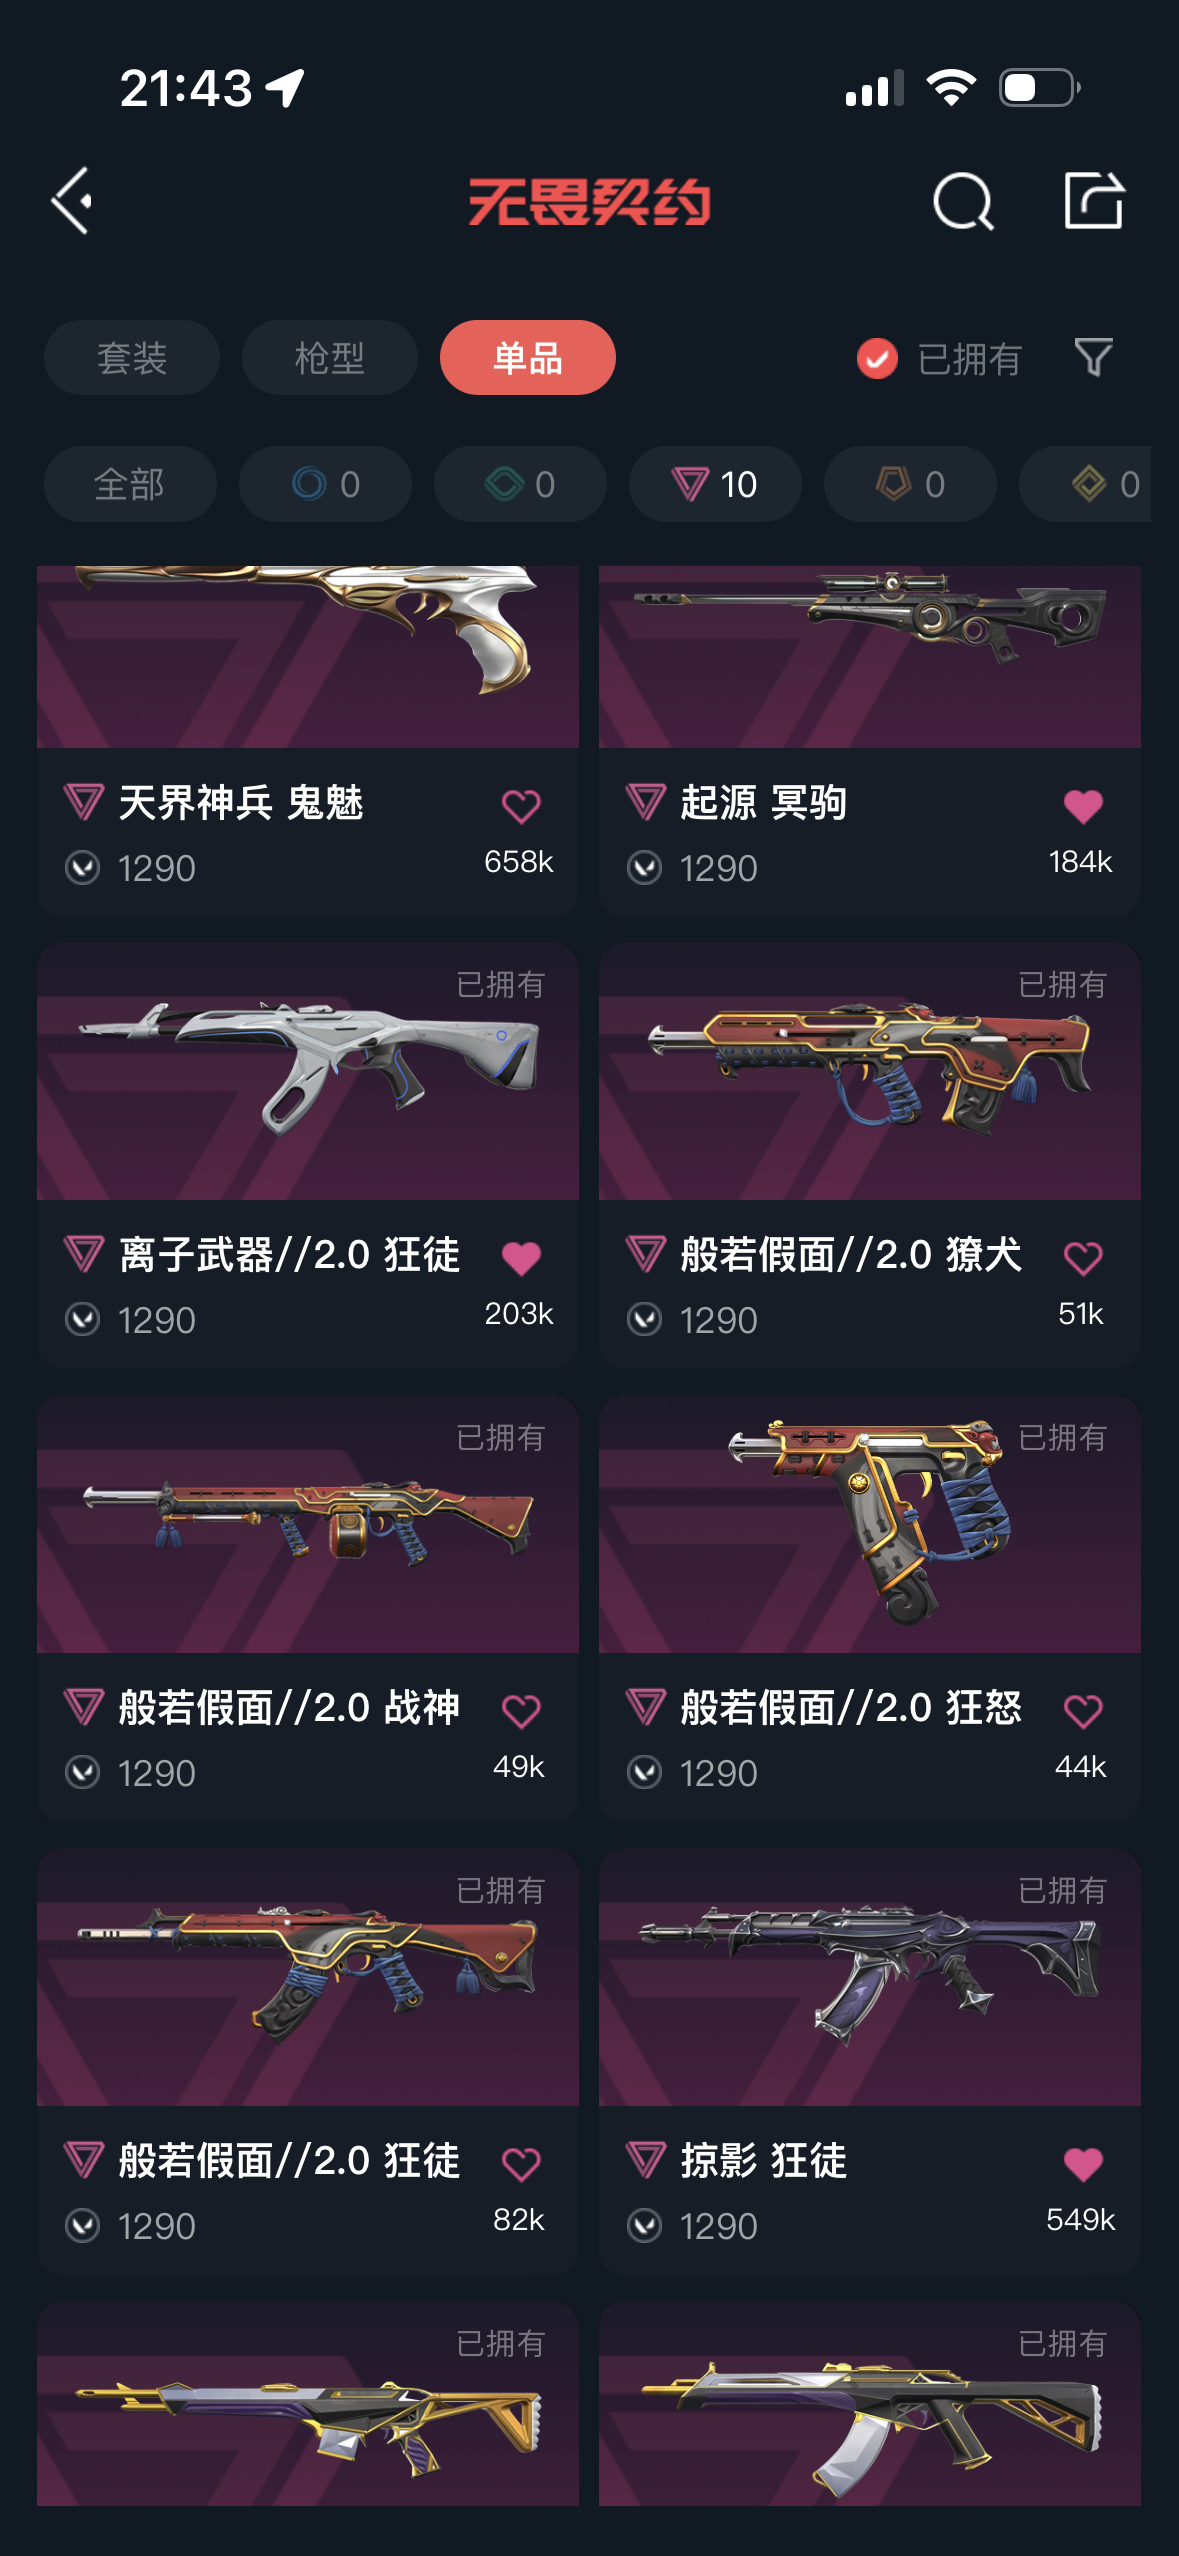
Task: Tap heart icon on 掠影 狂徒
Action: click(1083, 2164)
